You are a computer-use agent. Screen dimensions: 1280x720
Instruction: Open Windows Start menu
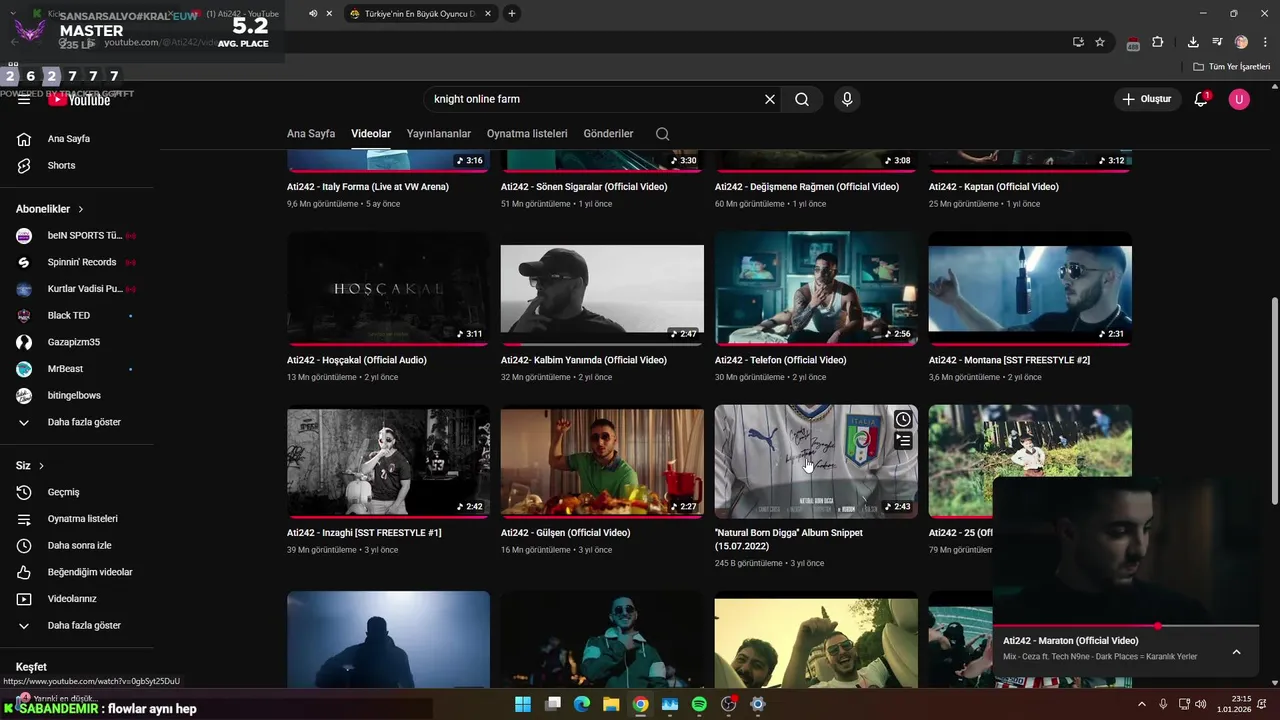click(x=523, y=704)
